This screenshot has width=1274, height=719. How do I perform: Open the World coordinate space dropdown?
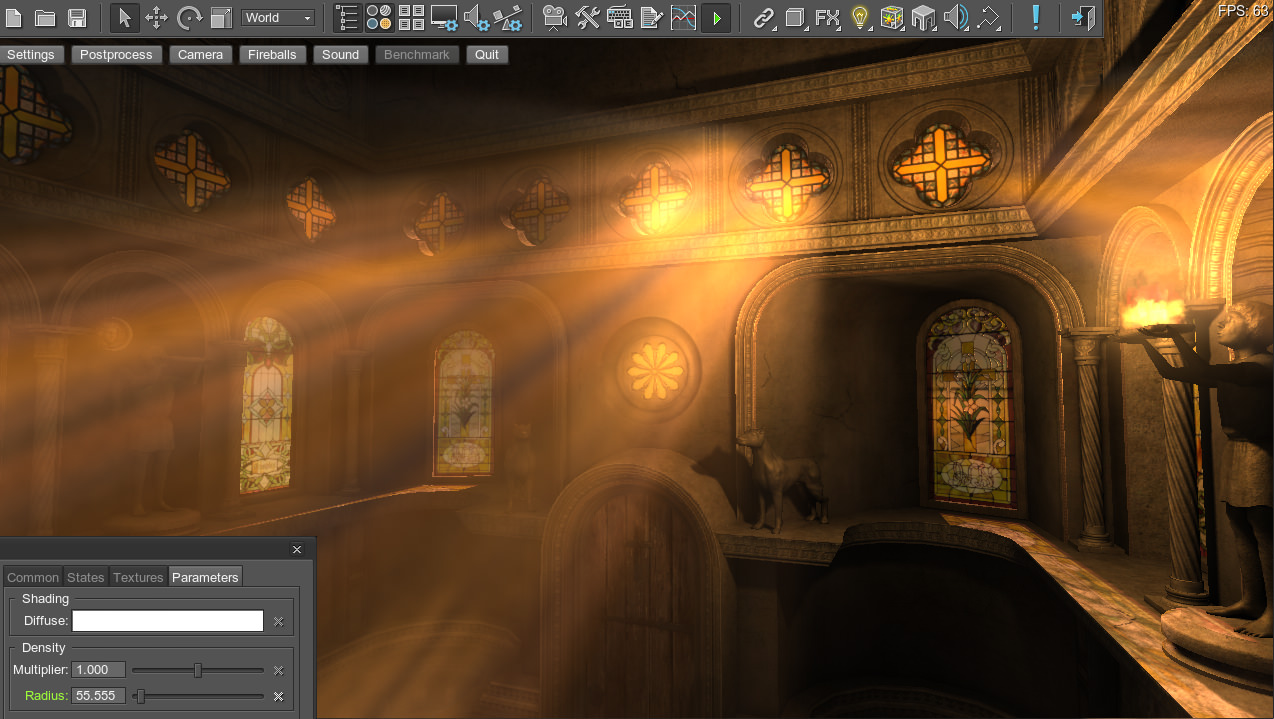[x=278, y=18]
